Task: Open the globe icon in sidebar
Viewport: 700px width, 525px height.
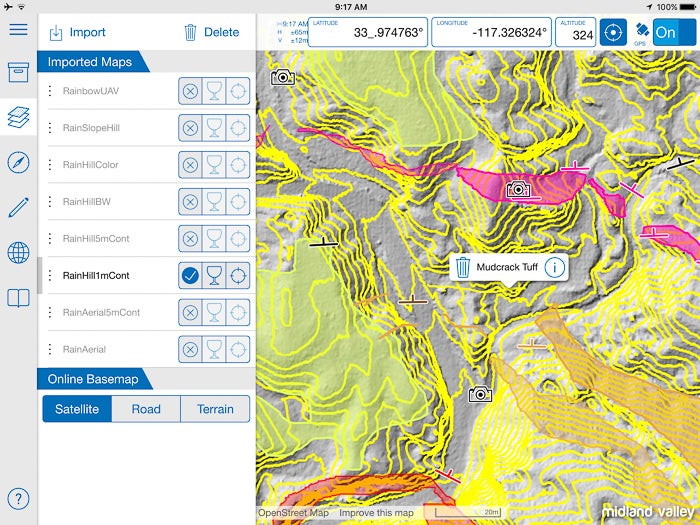Action: (x=18, y=253)
